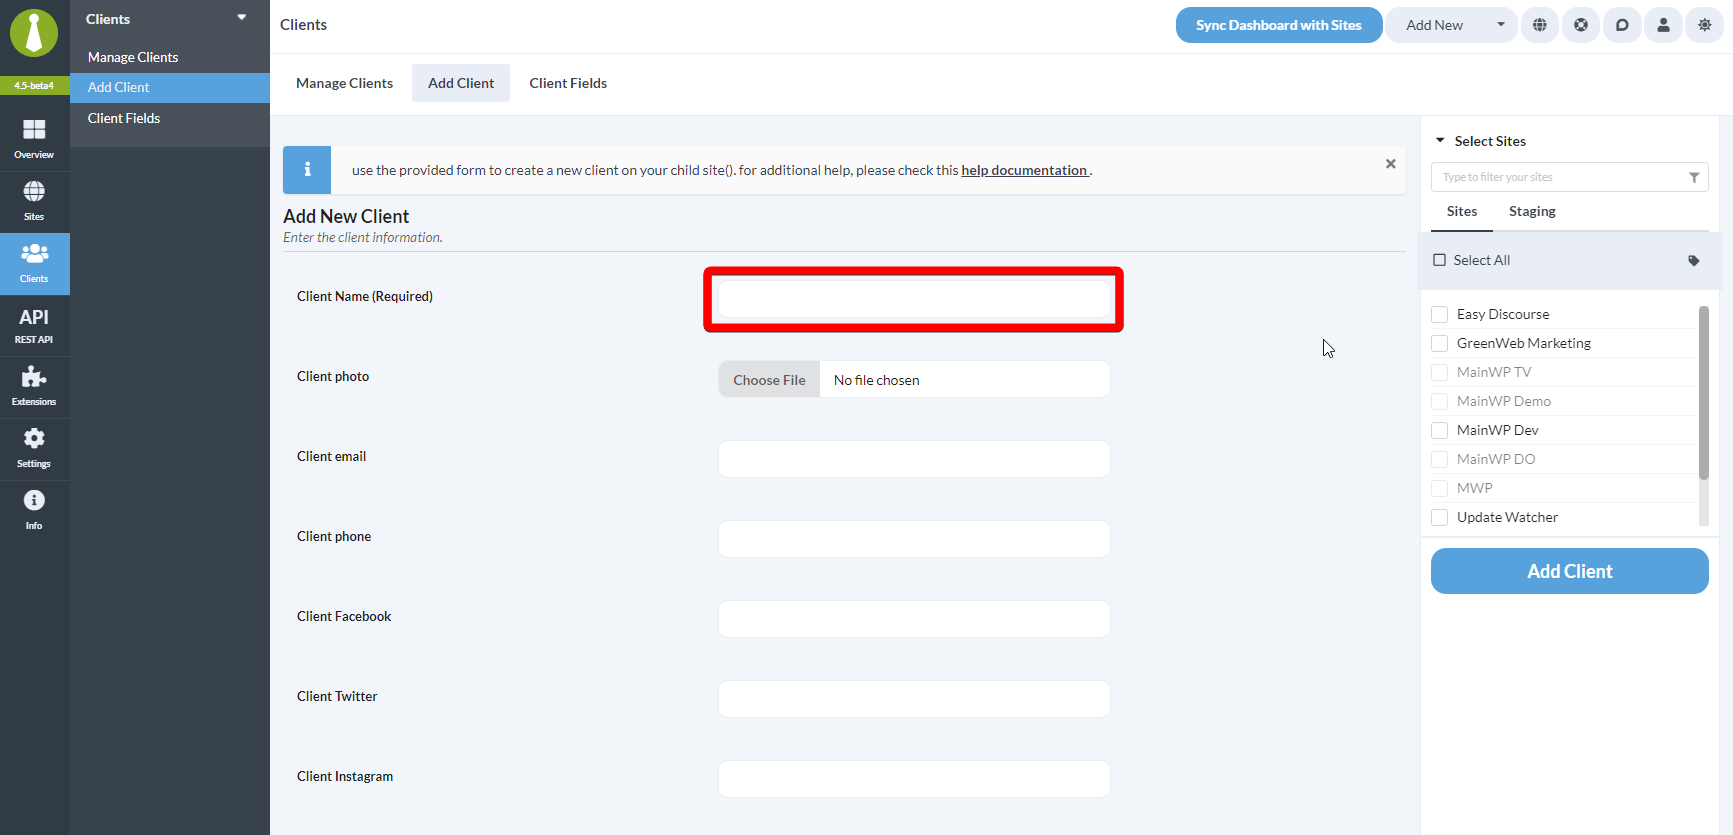Close the info notice with the X

(1390, 164)
